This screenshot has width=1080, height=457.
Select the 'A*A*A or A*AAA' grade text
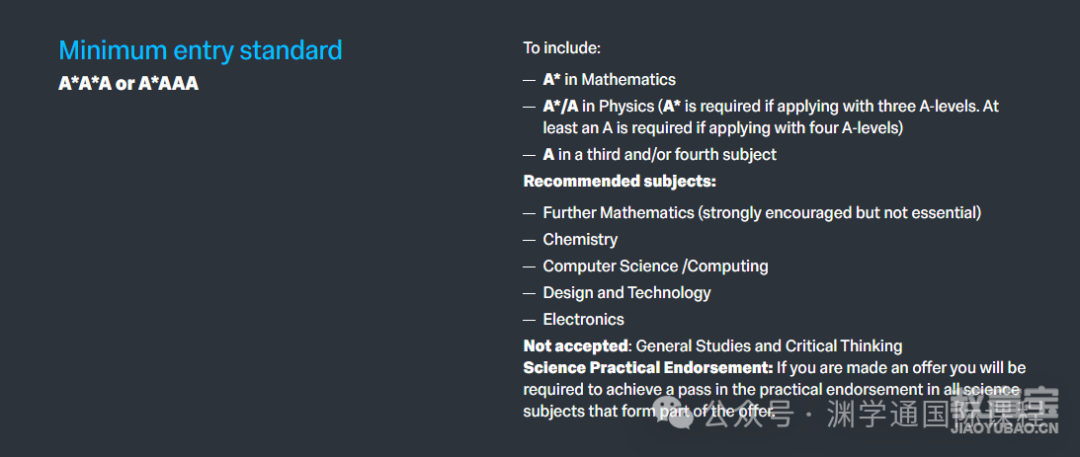(x=128, y=84)
